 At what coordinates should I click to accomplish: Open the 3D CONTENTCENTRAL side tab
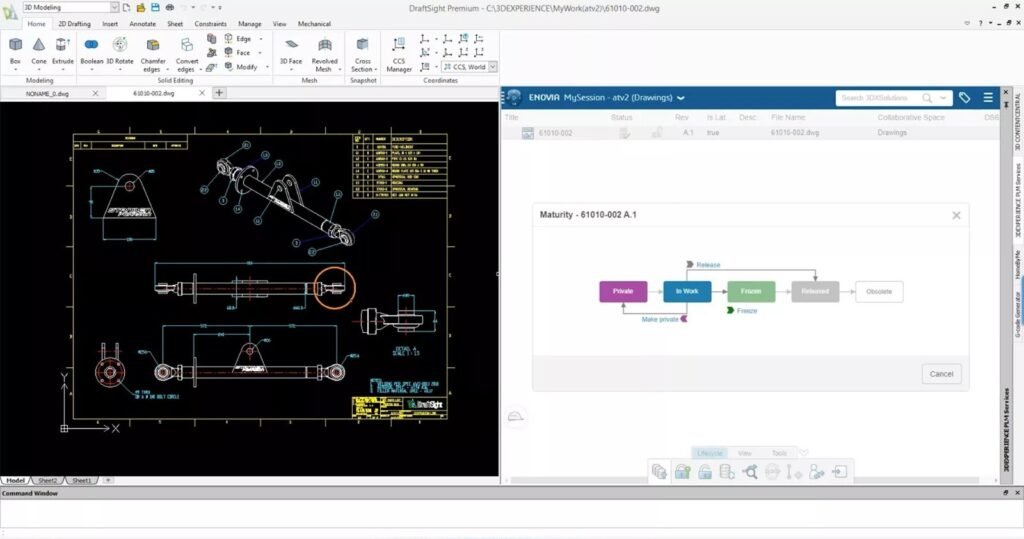[x=1017, y=122]
